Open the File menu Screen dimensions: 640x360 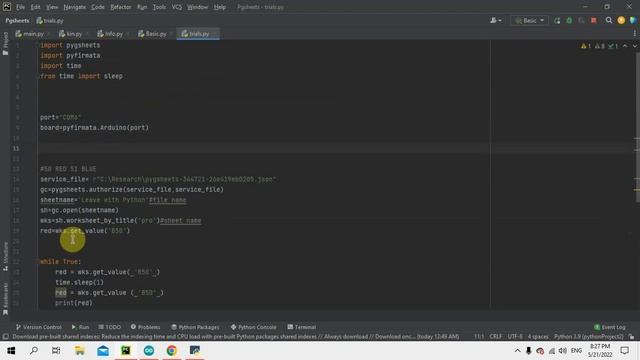tap(20, 7)
